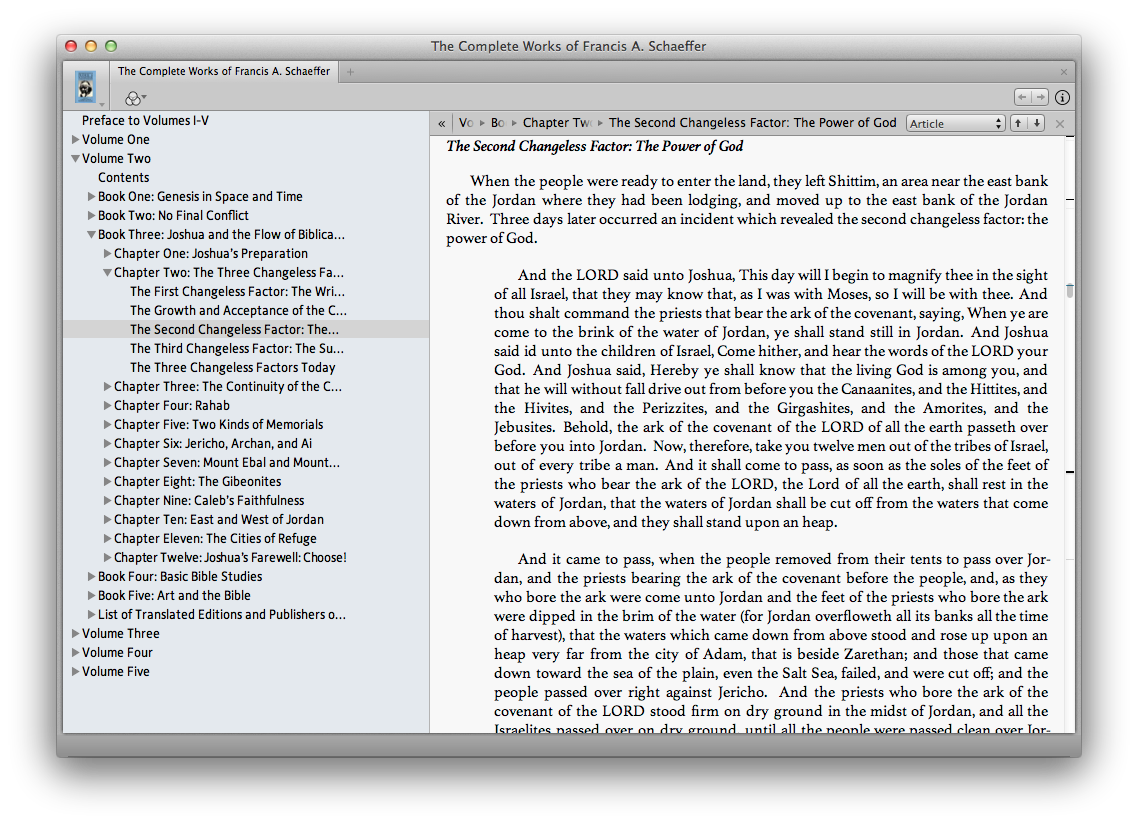This screenshot has width=1138, height=836.
Task: Collapse Chapter Two: The Three Changeless Factors
Action: point(107,273)
